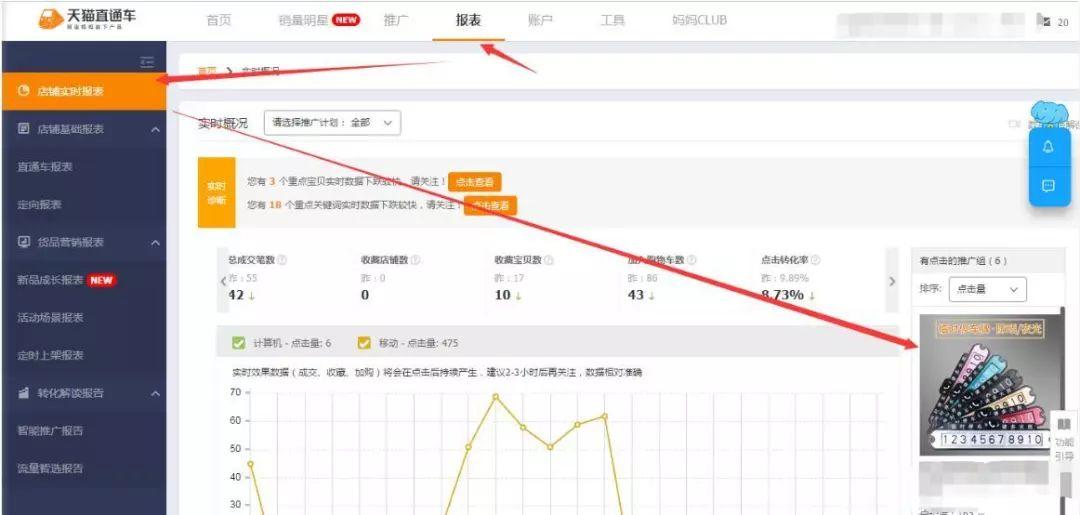
Task: Click the parking number plate product thumbnail
Action: tap(988, 384)
